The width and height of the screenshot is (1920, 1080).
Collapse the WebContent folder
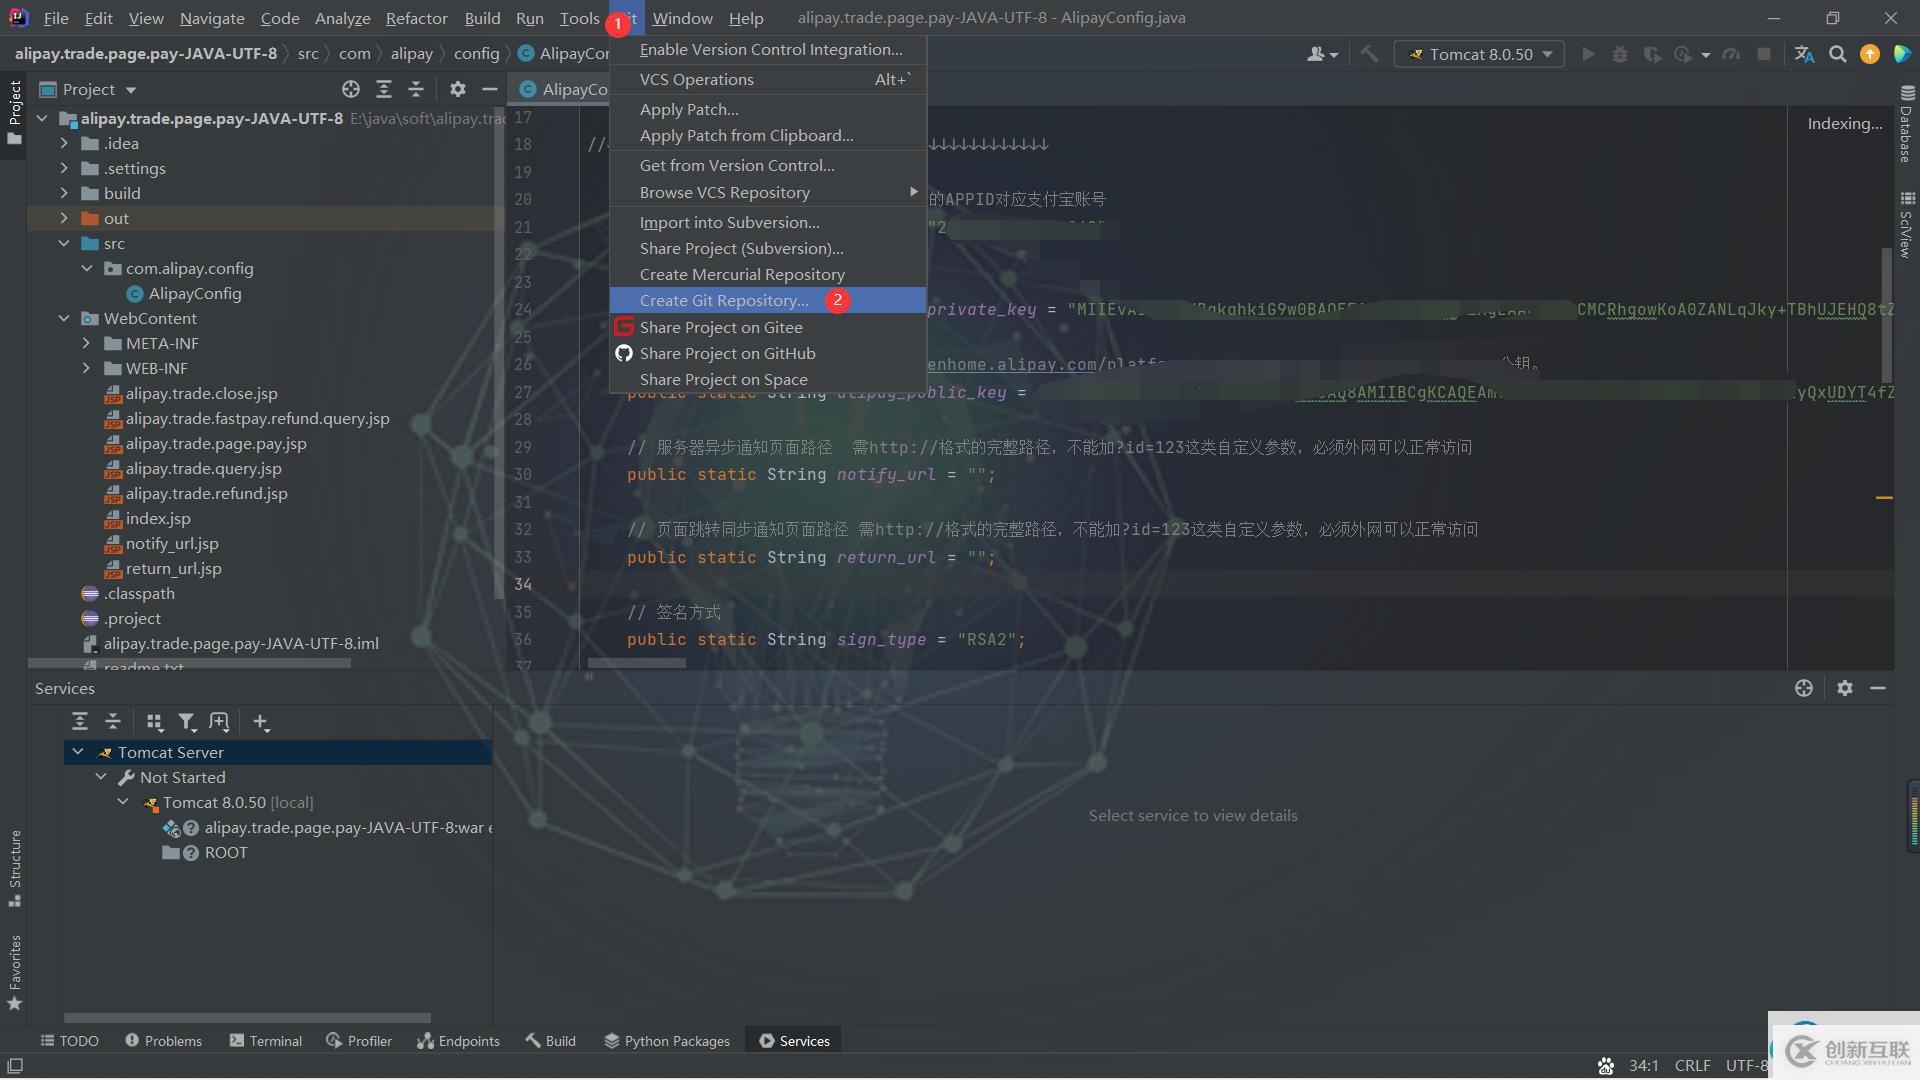click(64, 318)
